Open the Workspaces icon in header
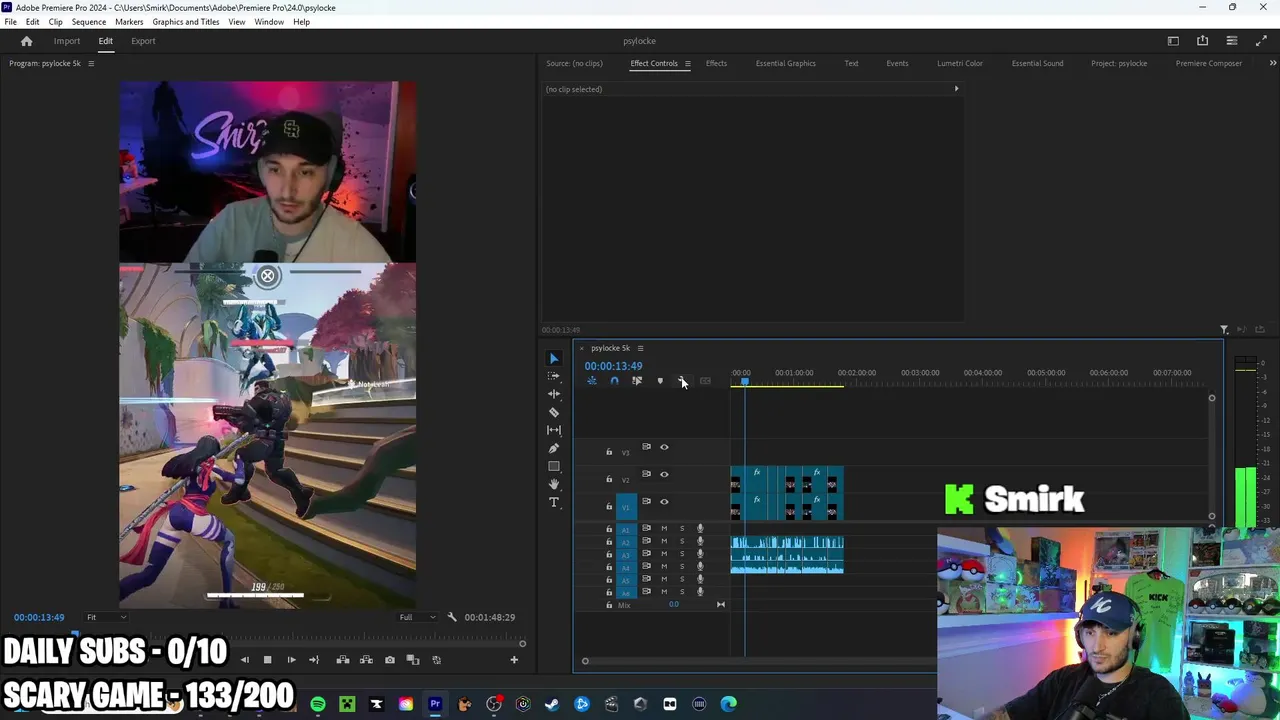This screenshot has width=1280, height=720. point(1173,41)
